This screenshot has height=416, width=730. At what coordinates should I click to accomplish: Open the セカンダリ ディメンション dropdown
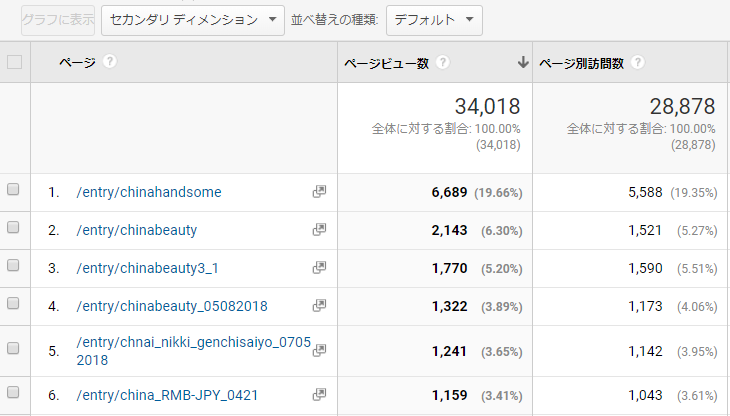(x=193, y=20)
